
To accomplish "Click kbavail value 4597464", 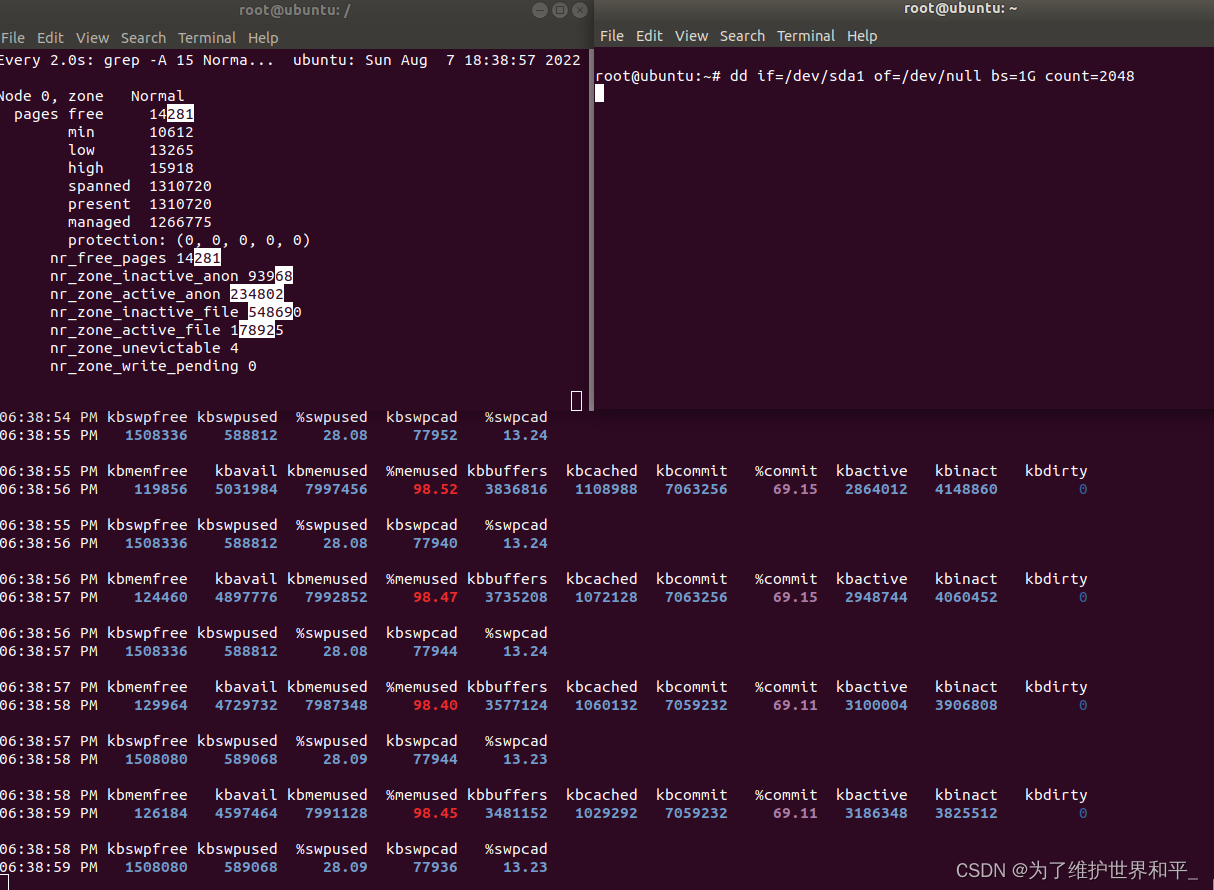I will [246, 813].
